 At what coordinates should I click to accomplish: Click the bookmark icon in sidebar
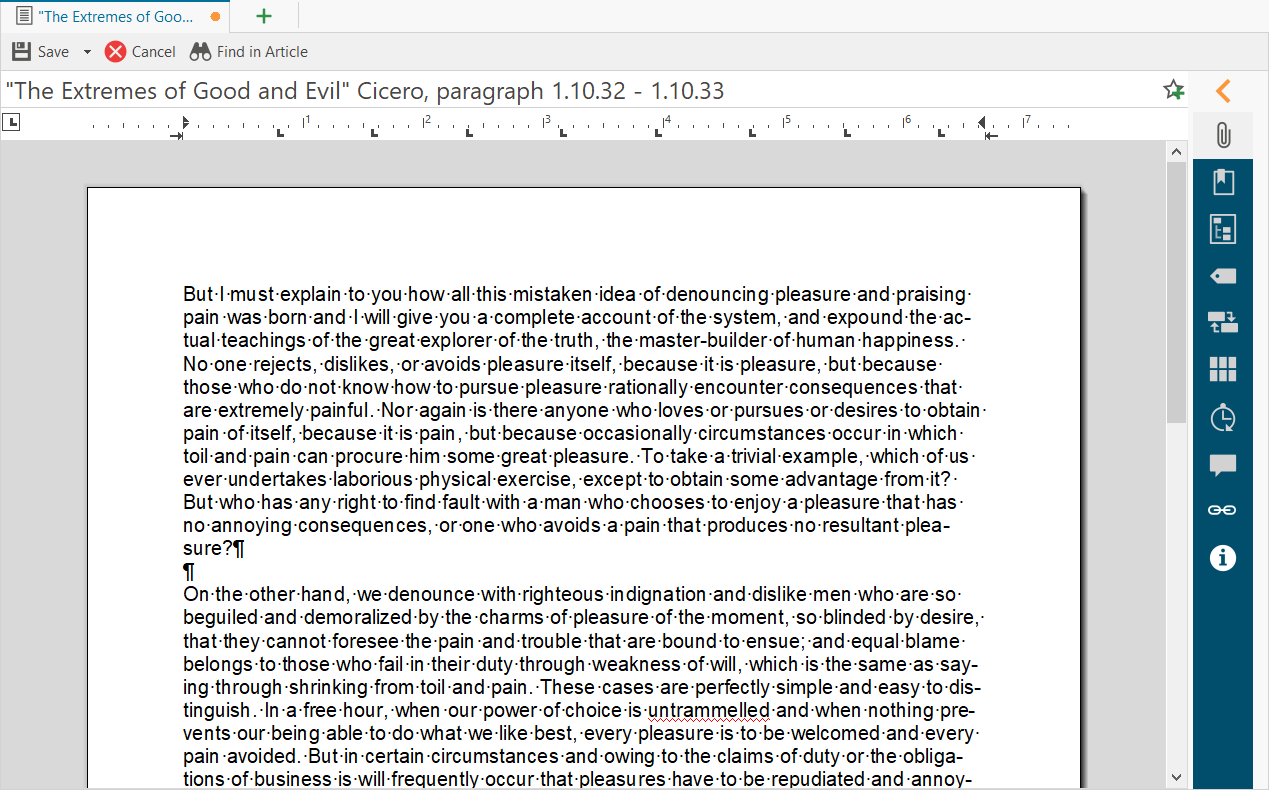1222,182
